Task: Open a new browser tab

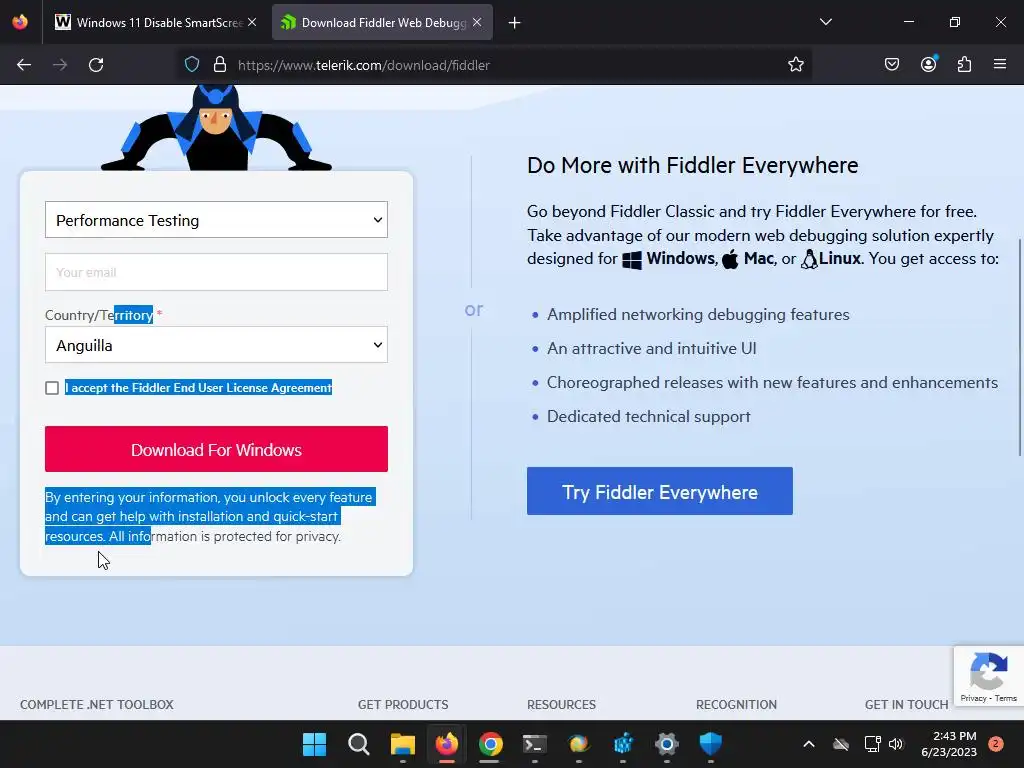Action: pos(515,23)
